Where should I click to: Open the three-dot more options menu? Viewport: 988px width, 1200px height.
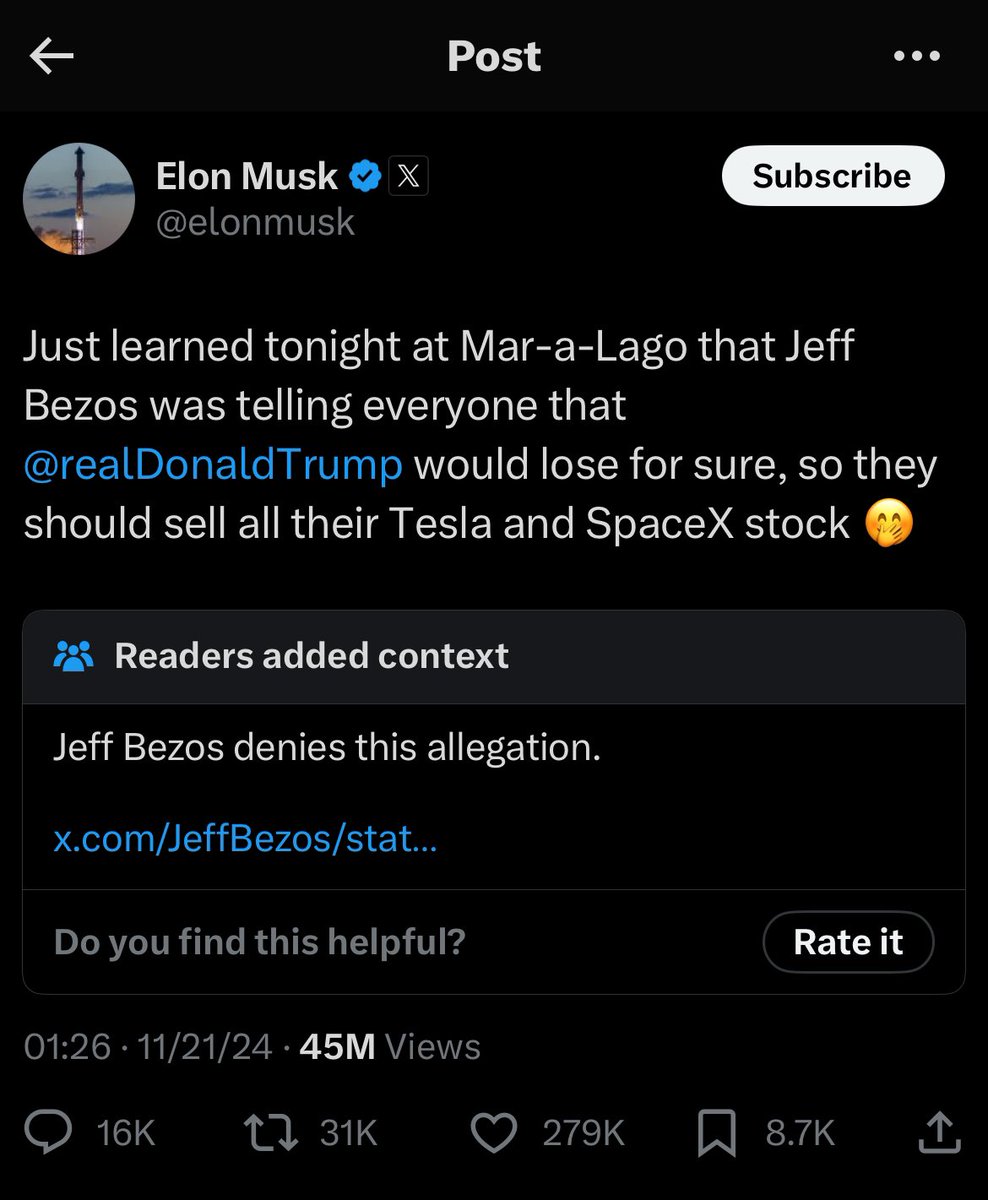(x=917, y=57)
